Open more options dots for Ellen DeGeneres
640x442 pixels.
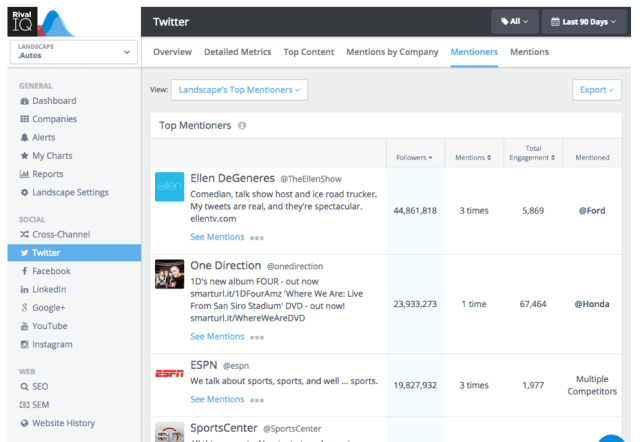click(257, 238)
